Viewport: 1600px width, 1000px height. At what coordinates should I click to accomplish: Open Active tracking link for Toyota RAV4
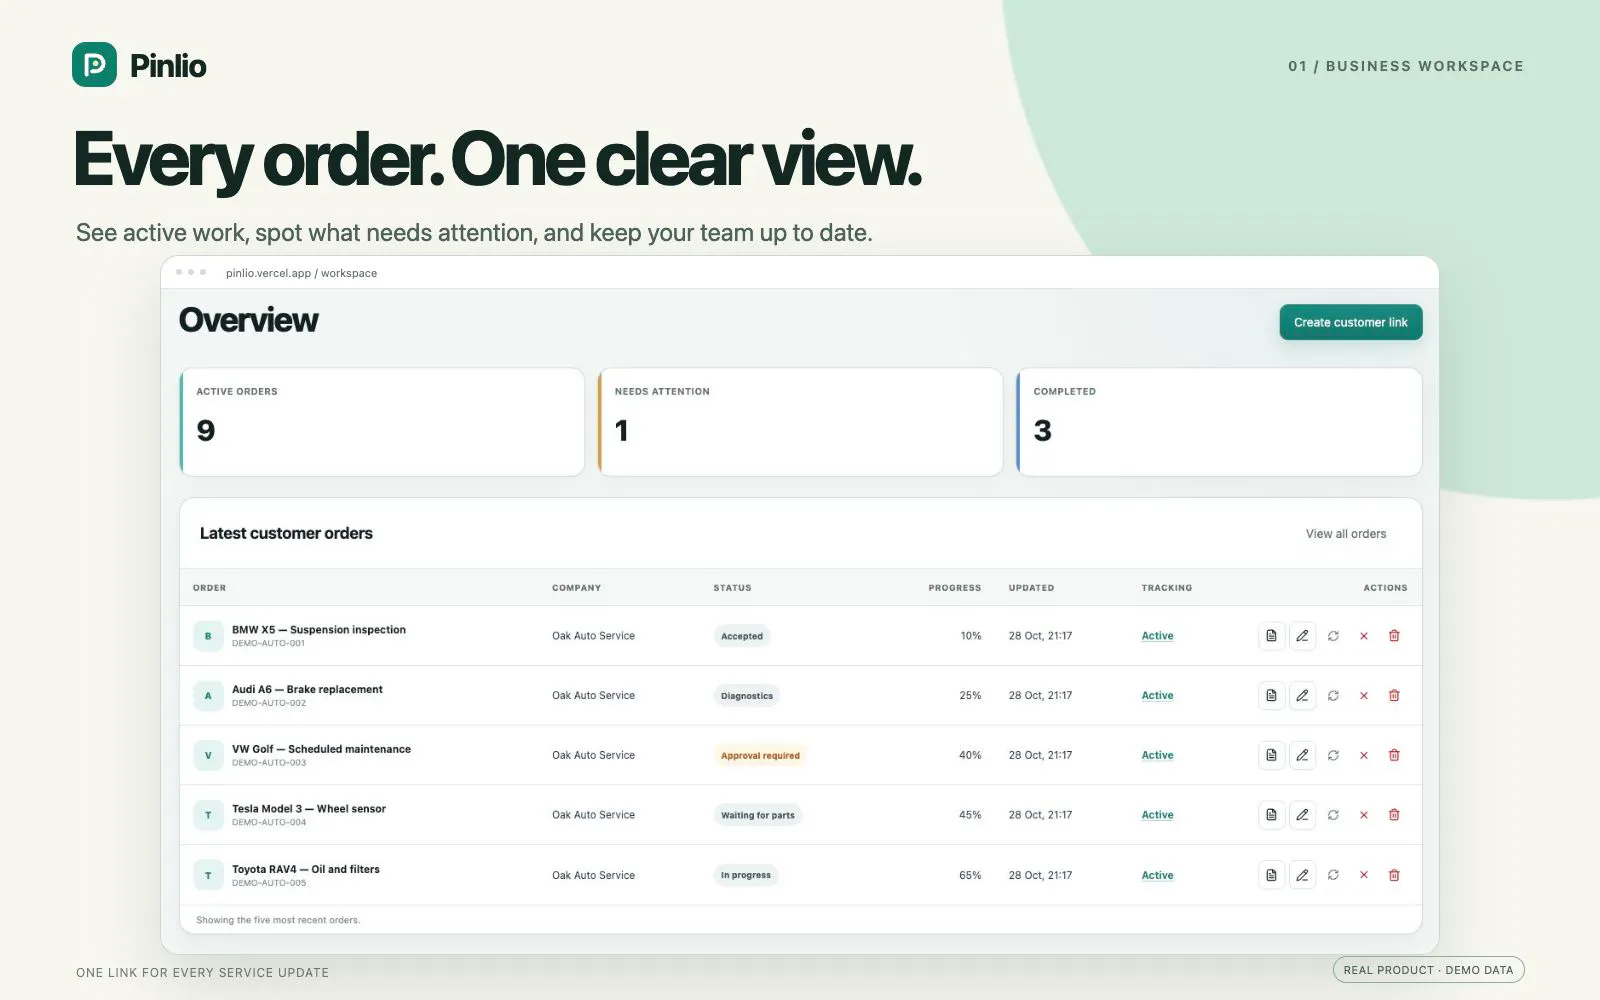[x=1157, y=875]
